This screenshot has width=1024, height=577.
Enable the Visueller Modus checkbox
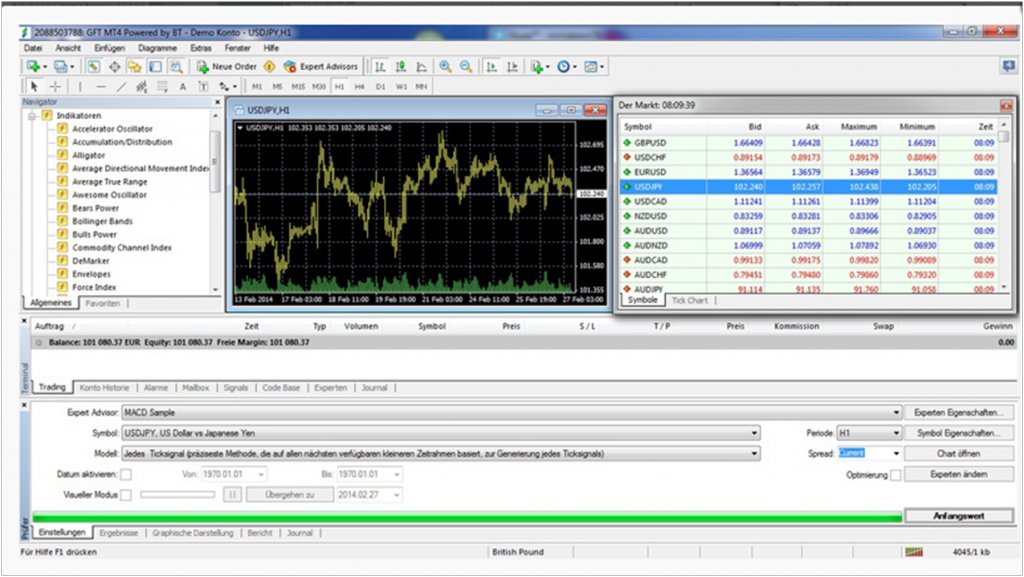(126, 495)
